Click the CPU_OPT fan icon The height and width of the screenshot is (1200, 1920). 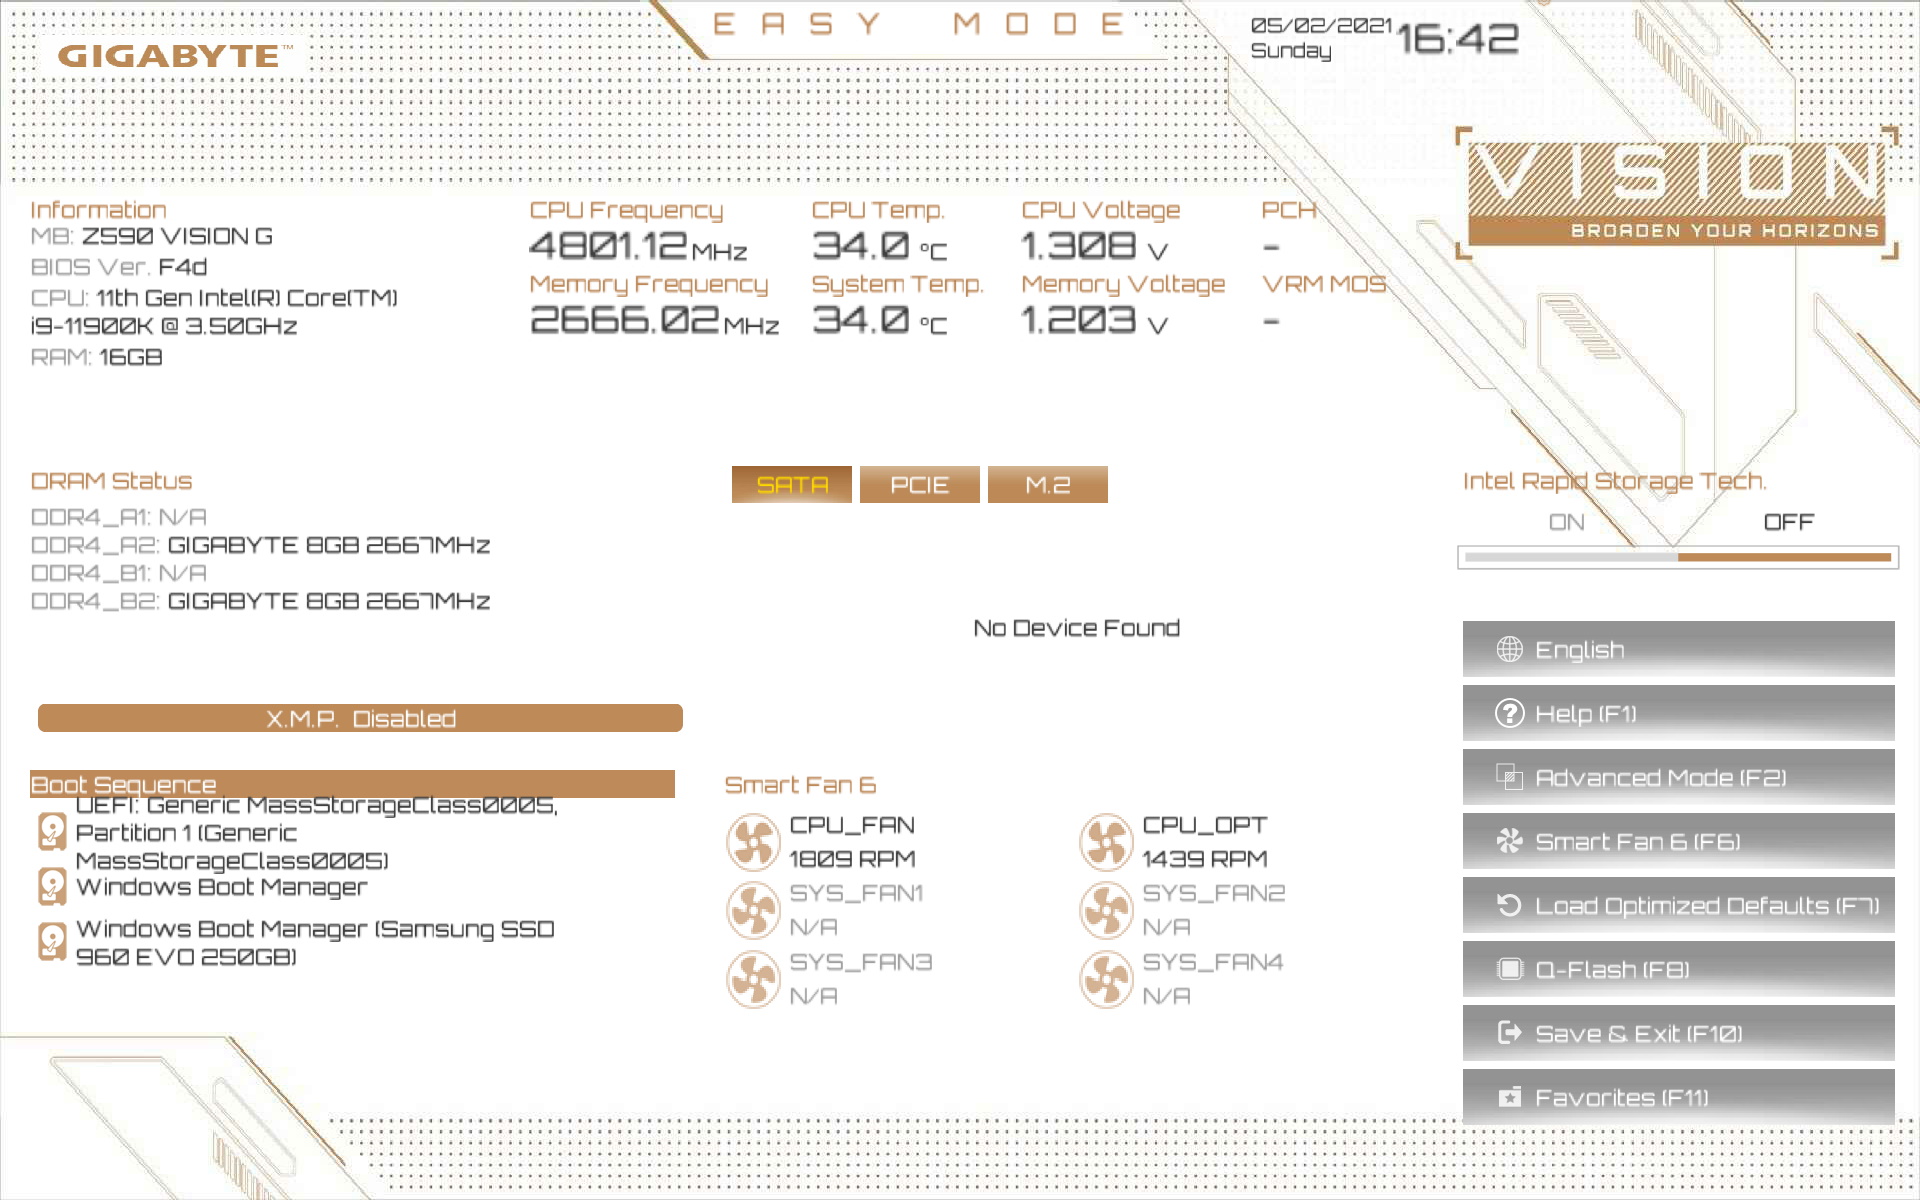point(1106,842)
